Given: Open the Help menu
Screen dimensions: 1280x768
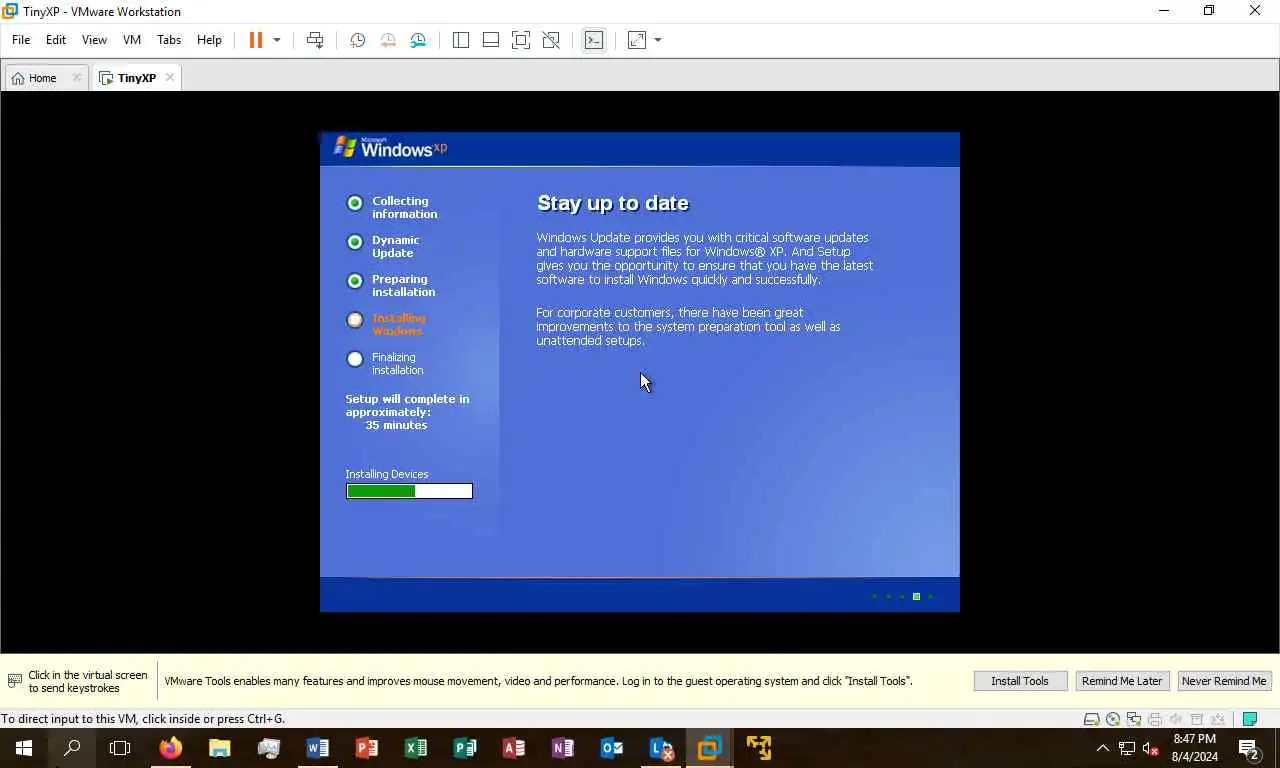Looking at the screenshot, I should (209, 40).
